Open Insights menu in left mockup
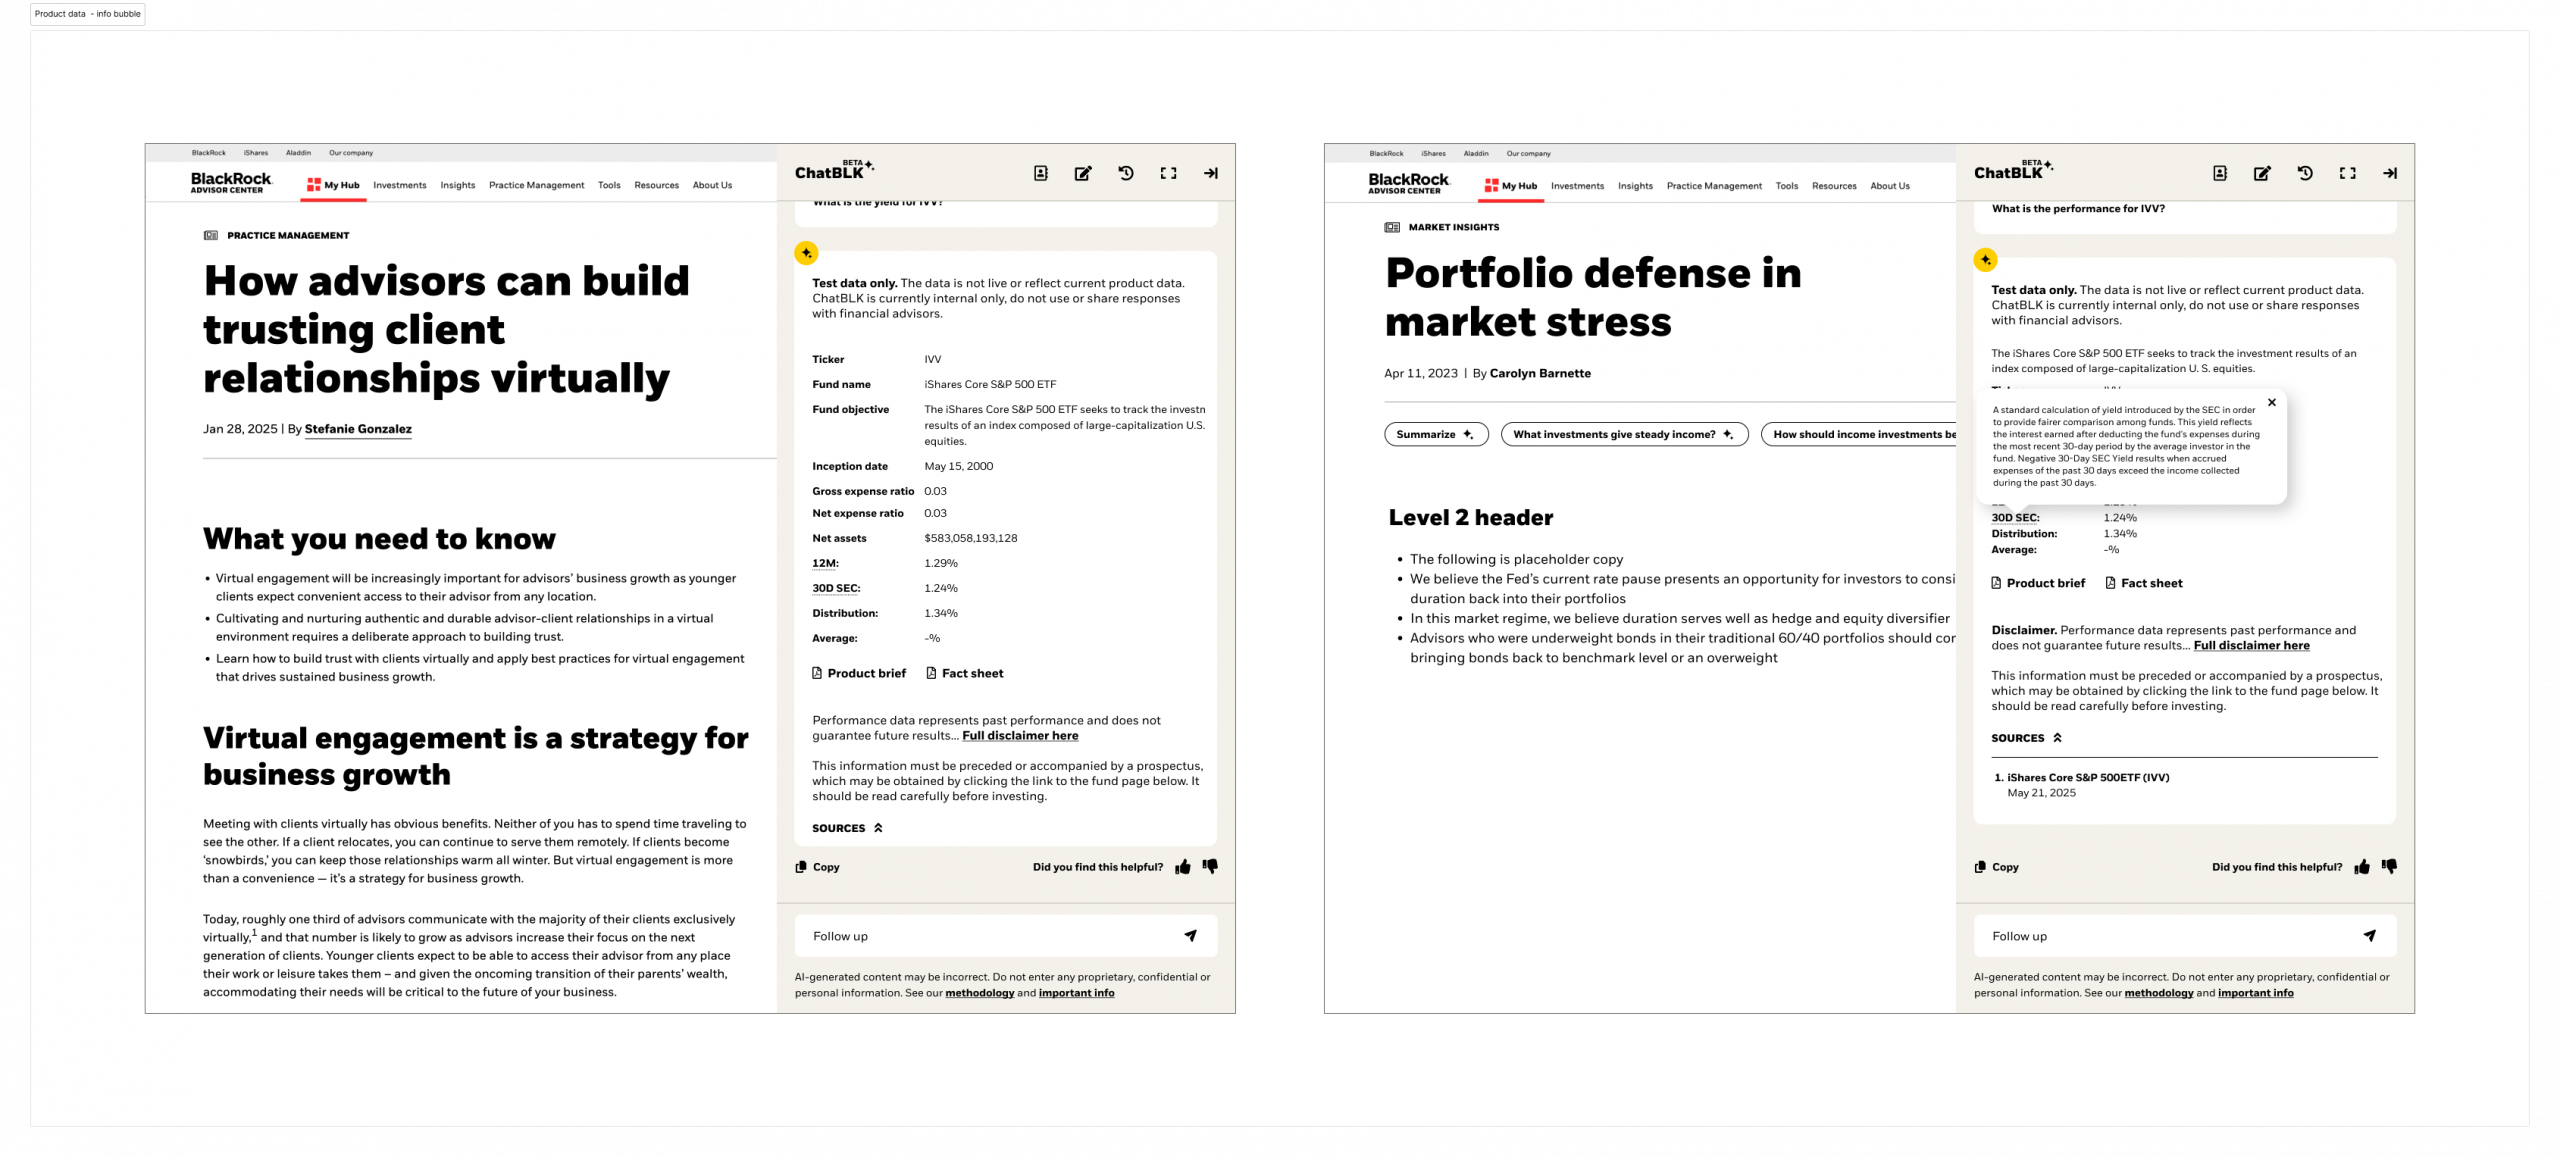The height and width of the screenshot is (1157, 2560). tap(457, 185)
